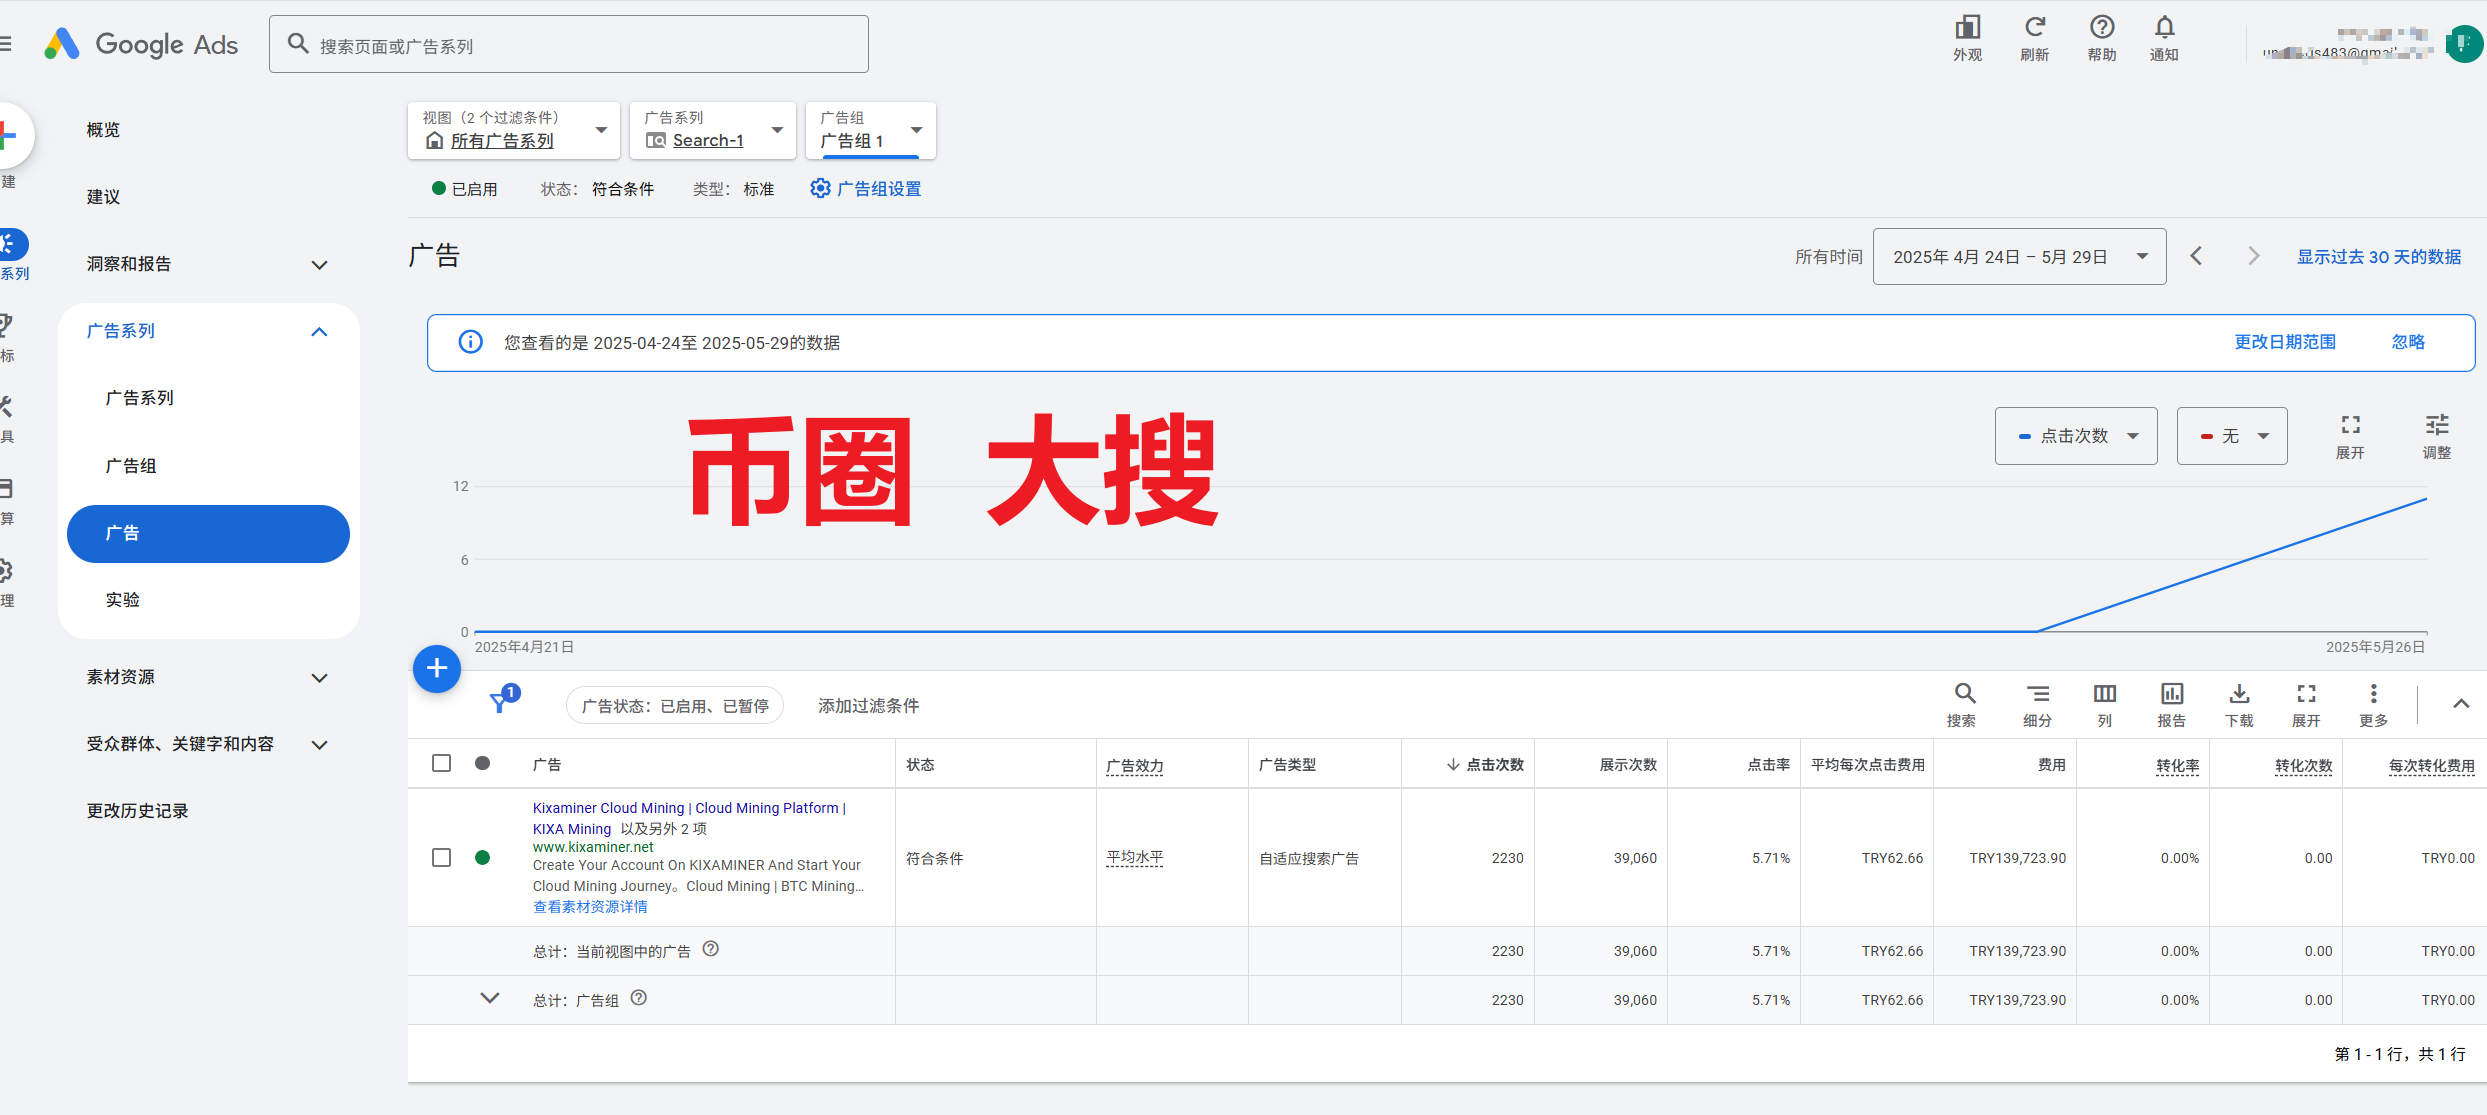
Task: Open the hamburger main menu
Action: pyautogui.click(x=6, y=44)
